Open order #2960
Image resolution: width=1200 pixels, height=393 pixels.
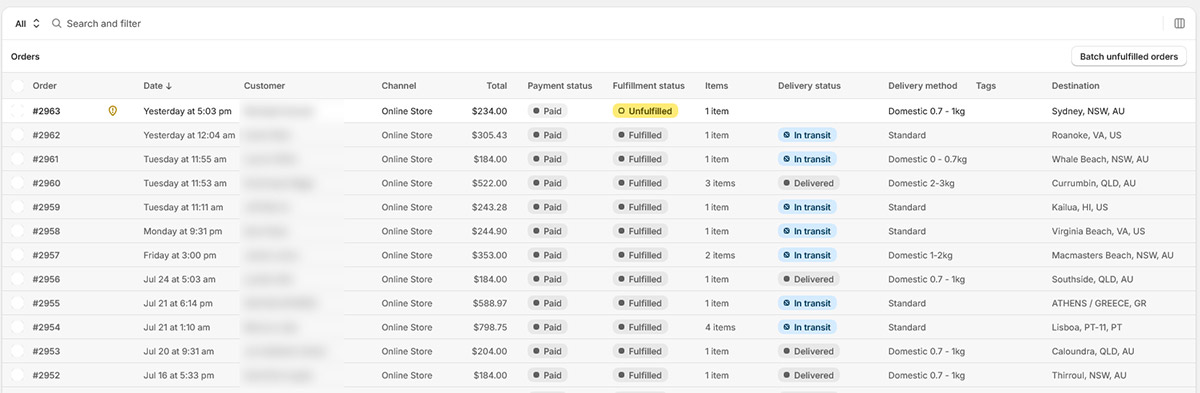46,183
